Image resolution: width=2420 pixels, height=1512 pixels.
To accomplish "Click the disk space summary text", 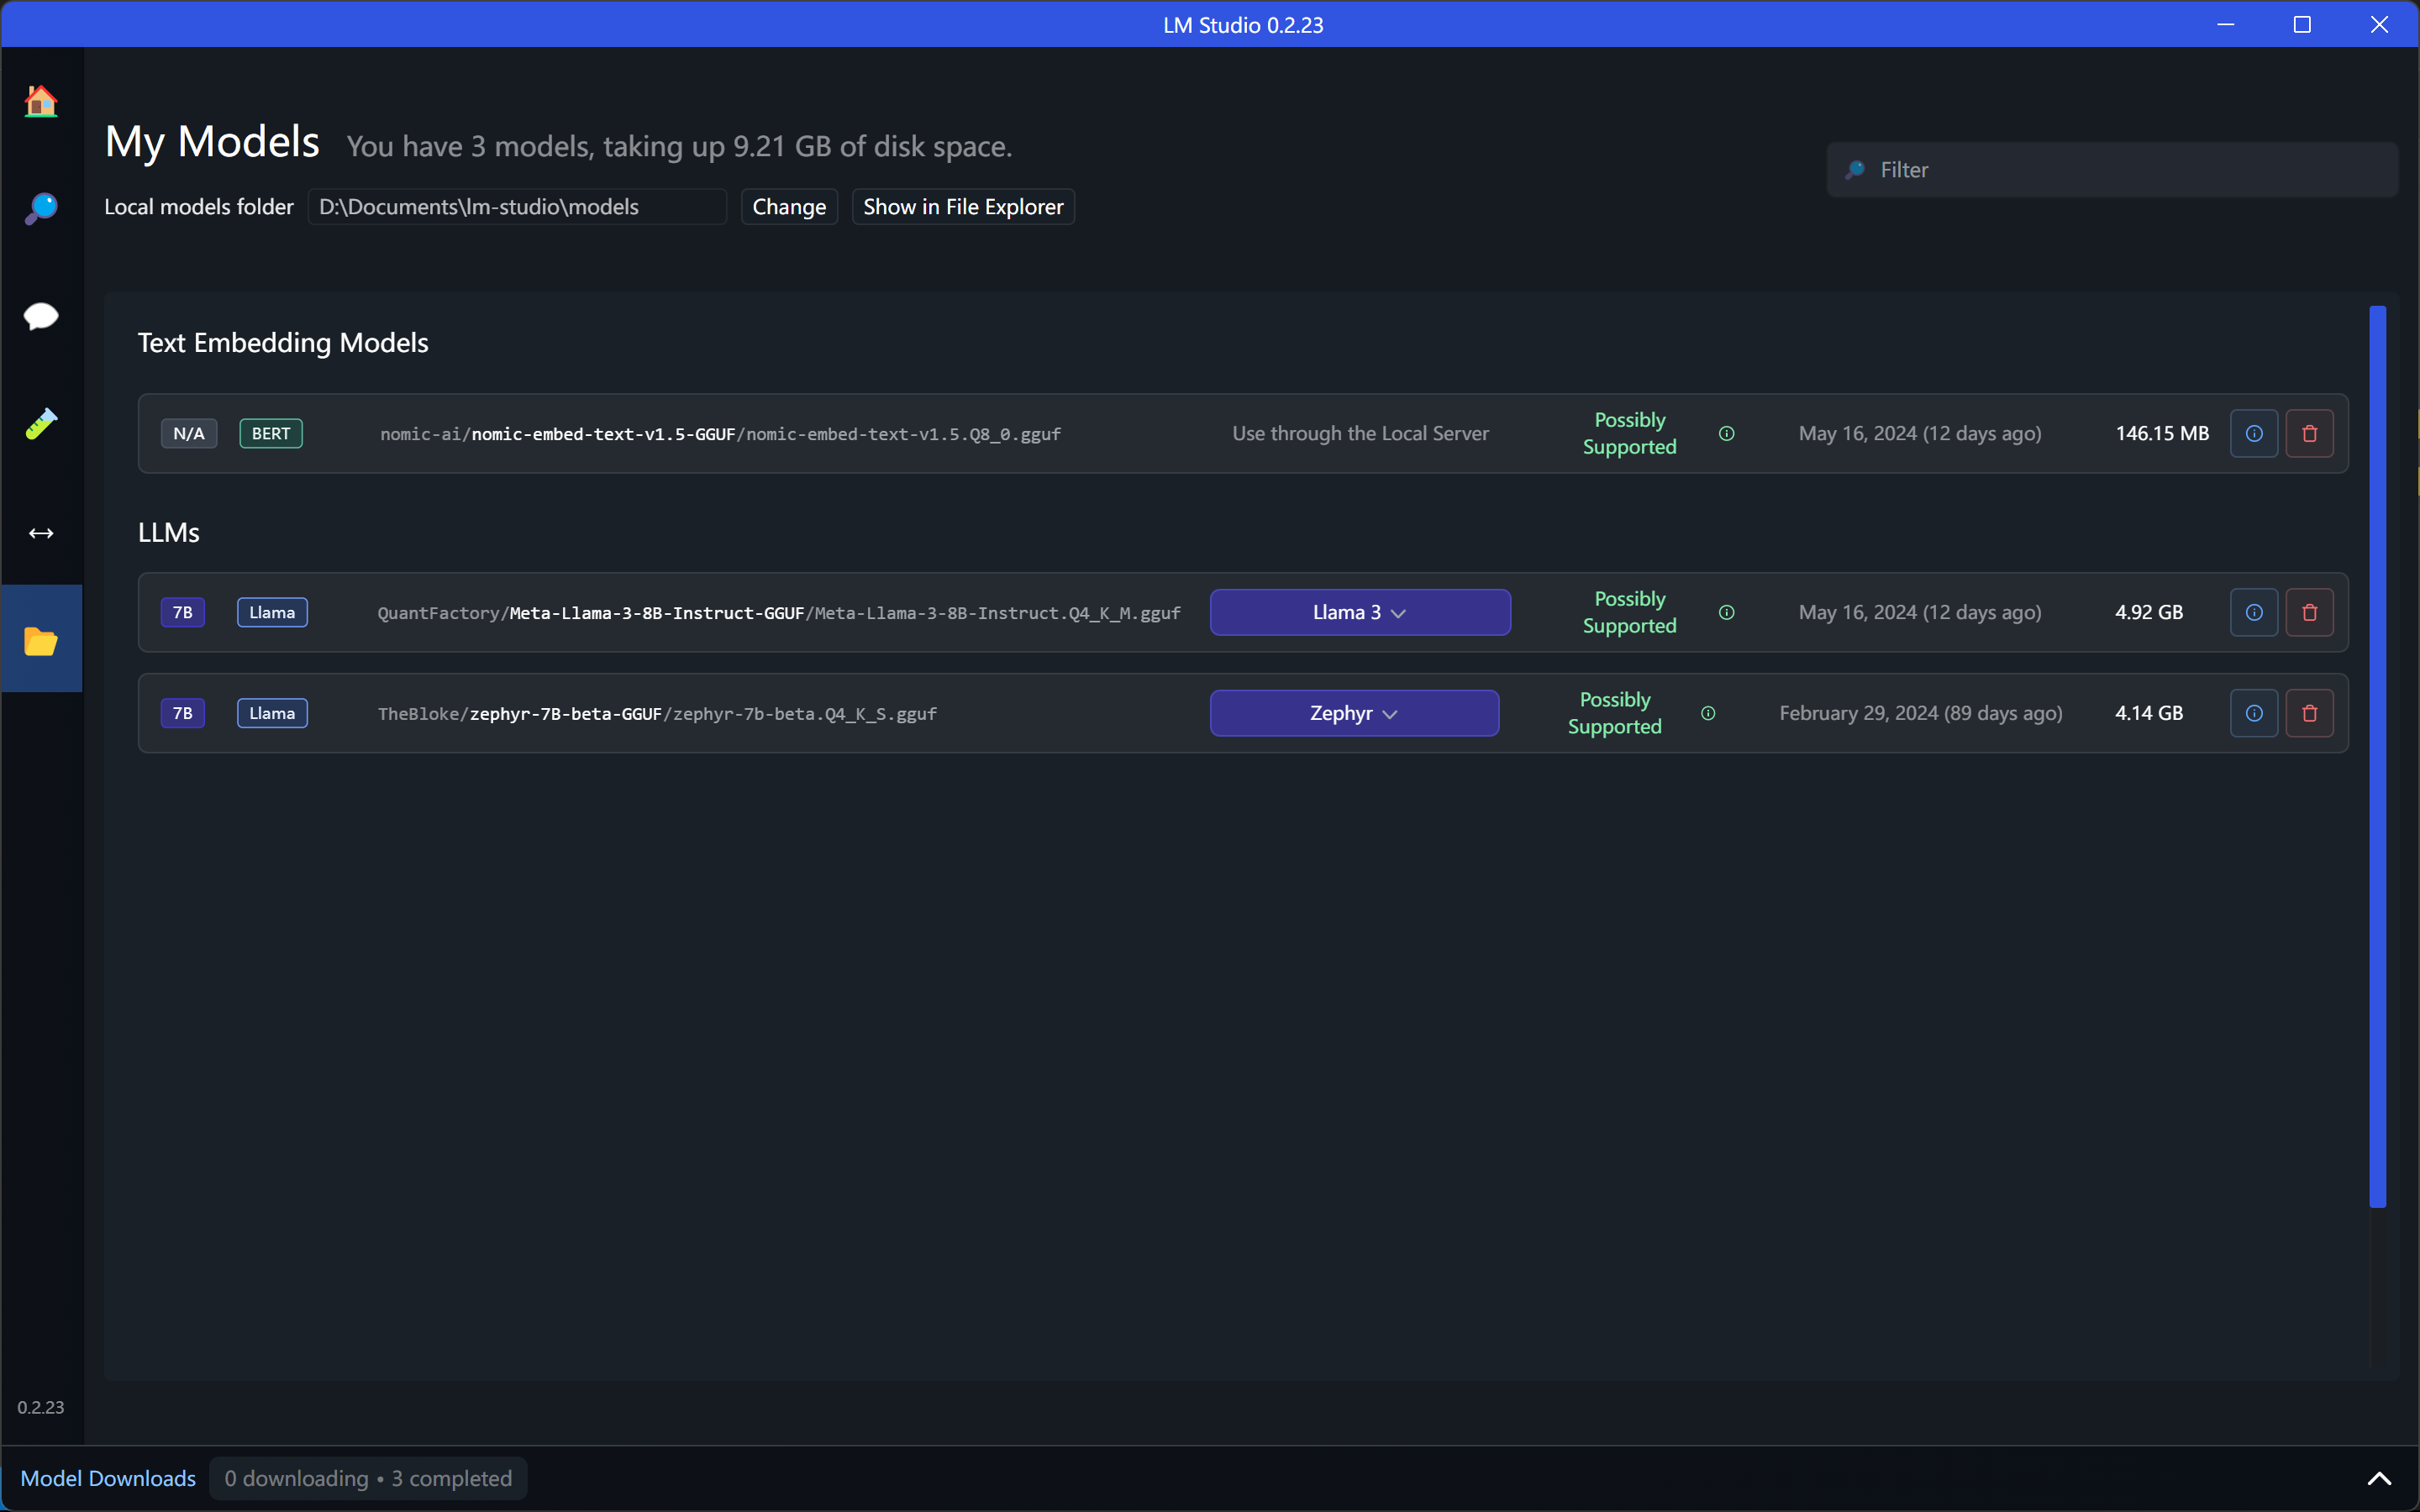I will (679, 146).
